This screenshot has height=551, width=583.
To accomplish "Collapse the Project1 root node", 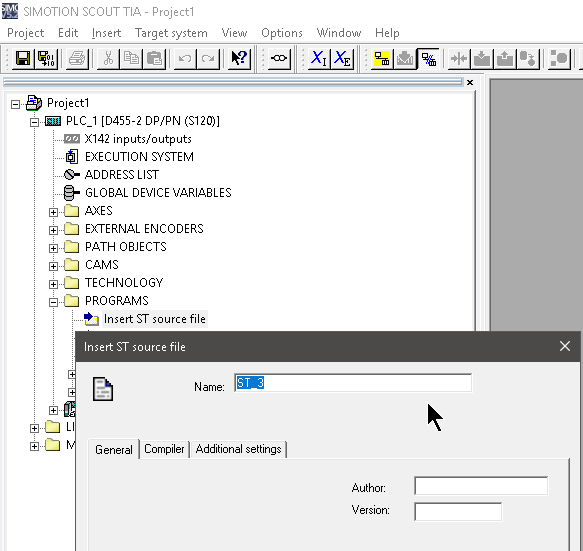I will click(x=15, y=104).
